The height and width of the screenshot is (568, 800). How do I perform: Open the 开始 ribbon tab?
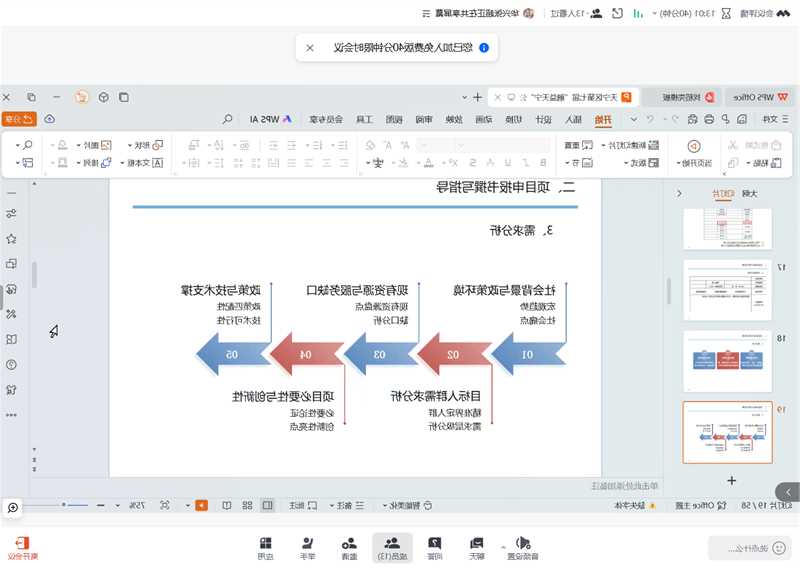(603, 119)
